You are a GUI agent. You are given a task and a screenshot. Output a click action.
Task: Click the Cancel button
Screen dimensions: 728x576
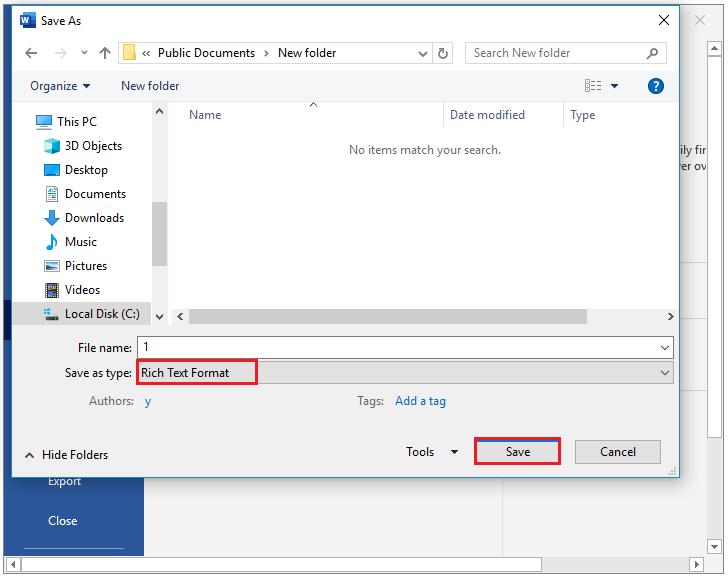(618, 452)
